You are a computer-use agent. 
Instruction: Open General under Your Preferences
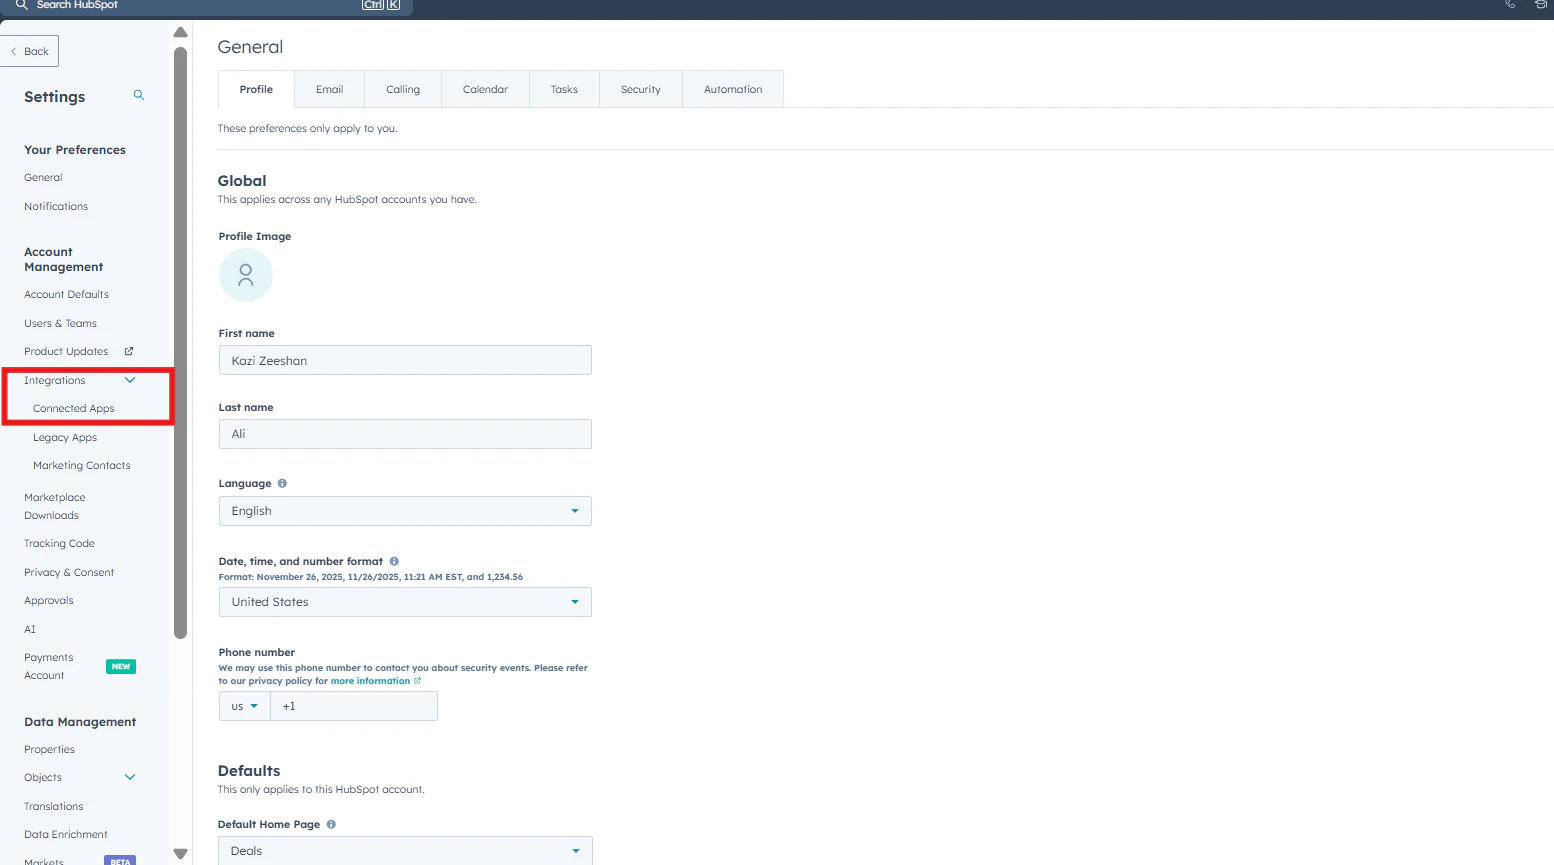43,177
